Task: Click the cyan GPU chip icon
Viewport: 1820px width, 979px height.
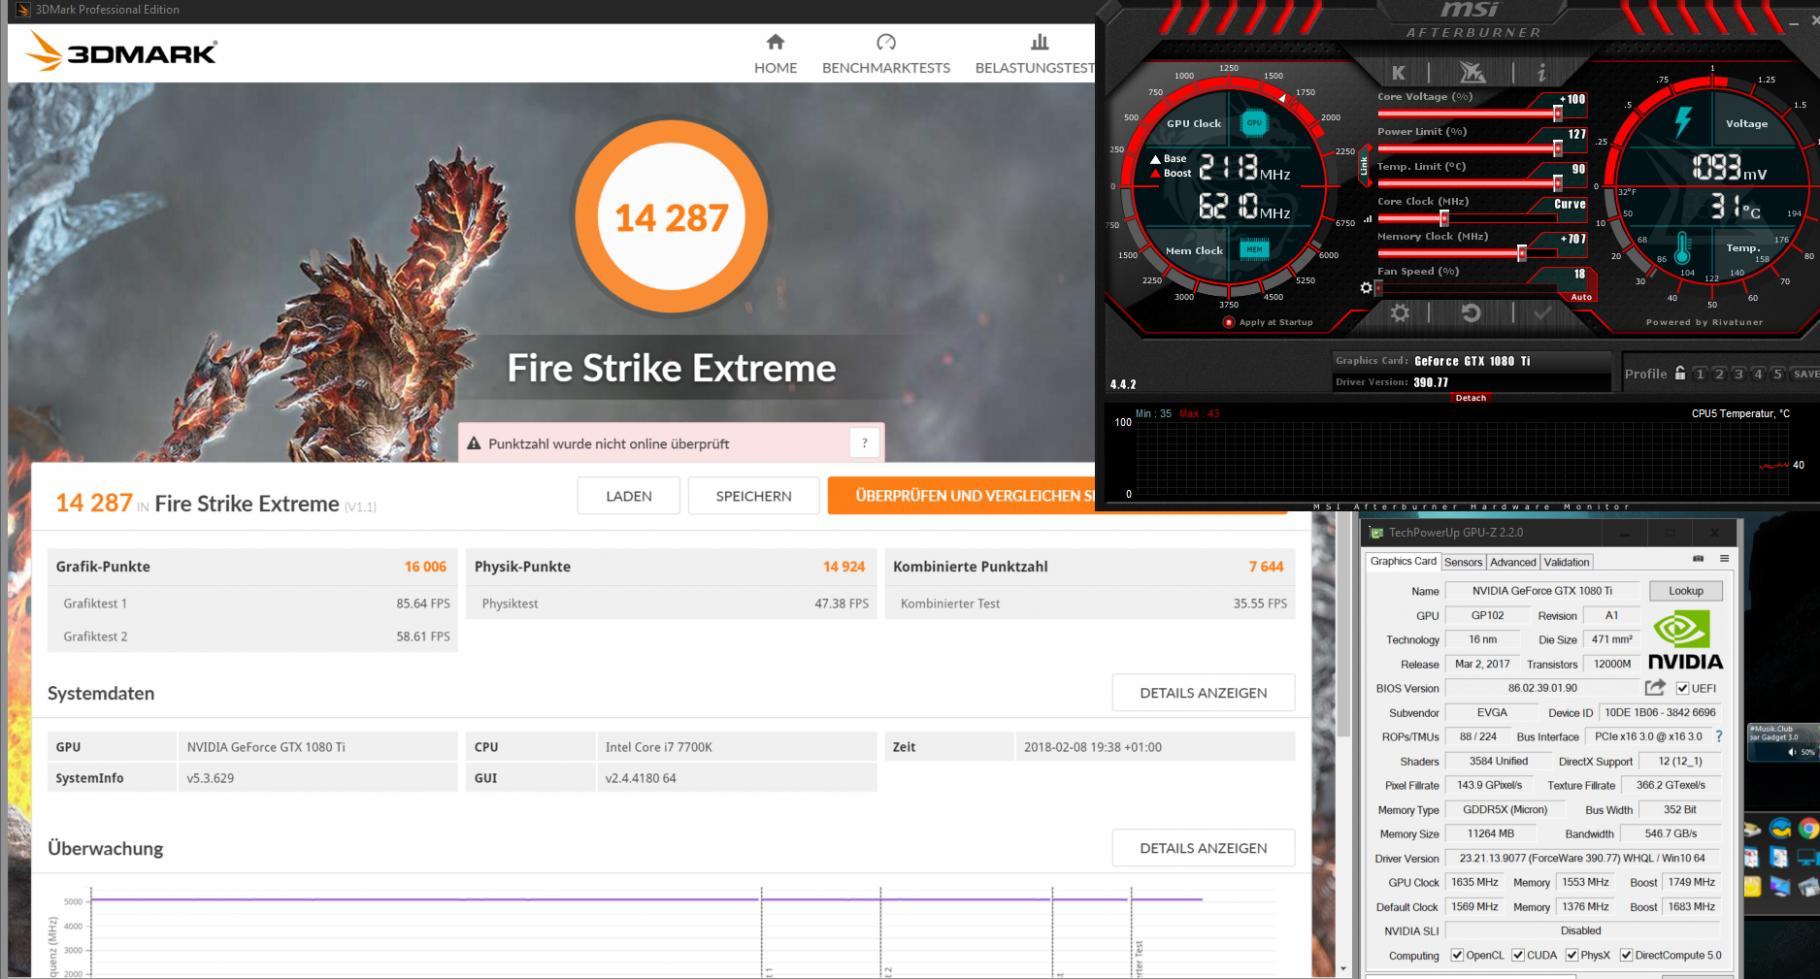Action: click(x=1254, y=123)
